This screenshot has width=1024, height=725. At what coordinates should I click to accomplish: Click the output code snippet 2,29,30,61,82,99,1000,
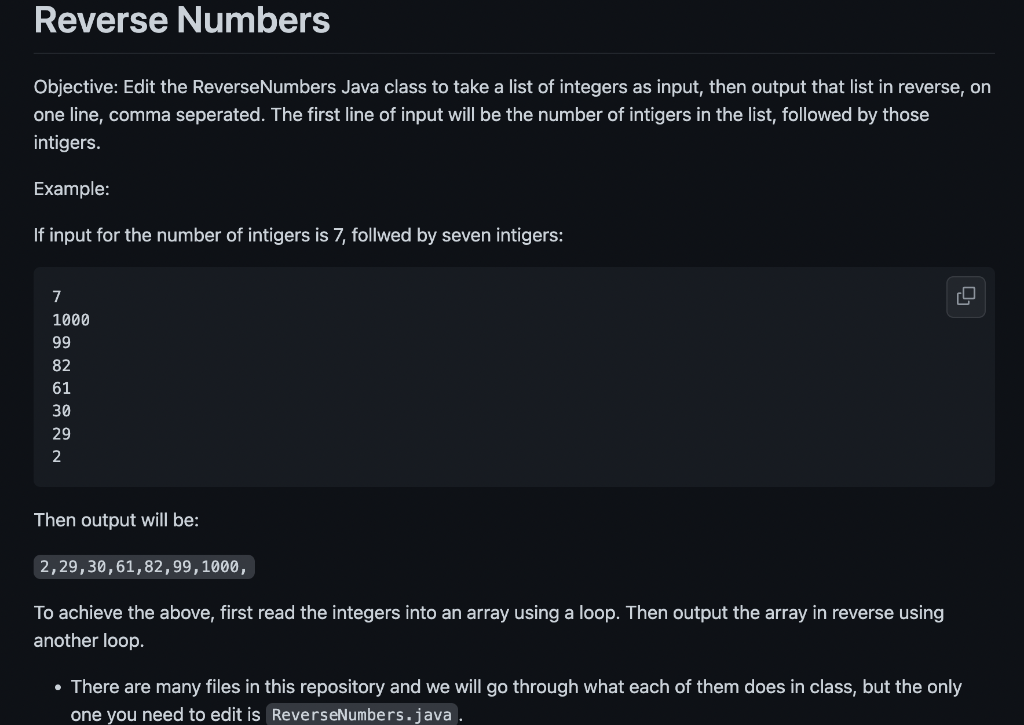tap(143, 566)
